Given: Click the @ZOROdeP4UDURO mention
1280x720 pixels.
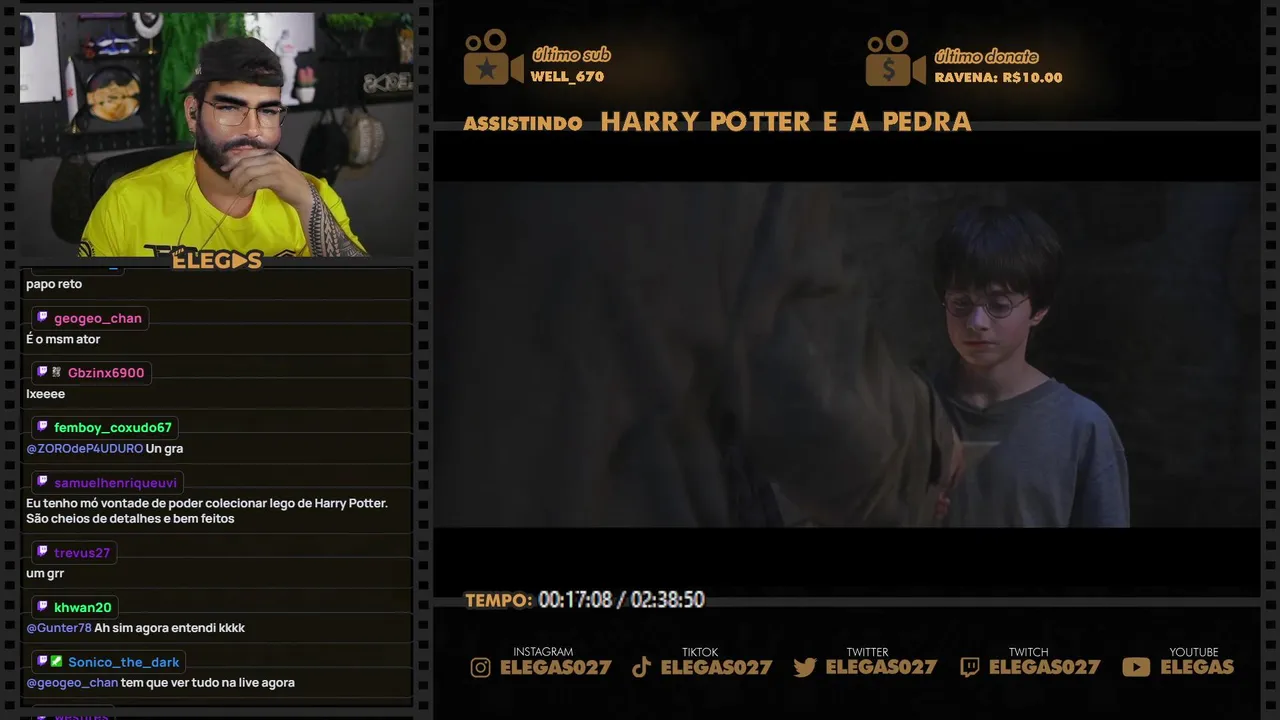Looking at the screenshot, I should click(84, 448).
